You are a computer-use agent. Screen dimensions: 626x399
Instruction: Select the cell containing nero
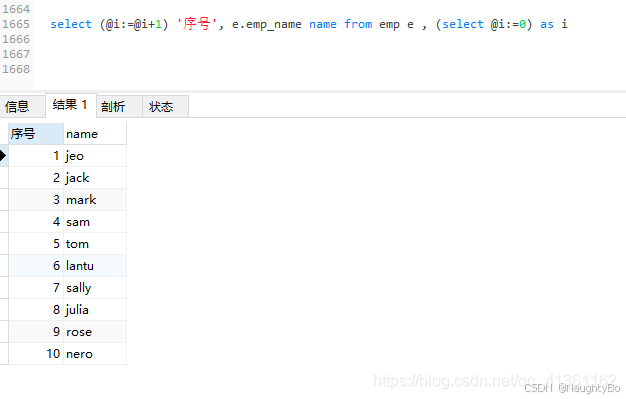(95, 353)
